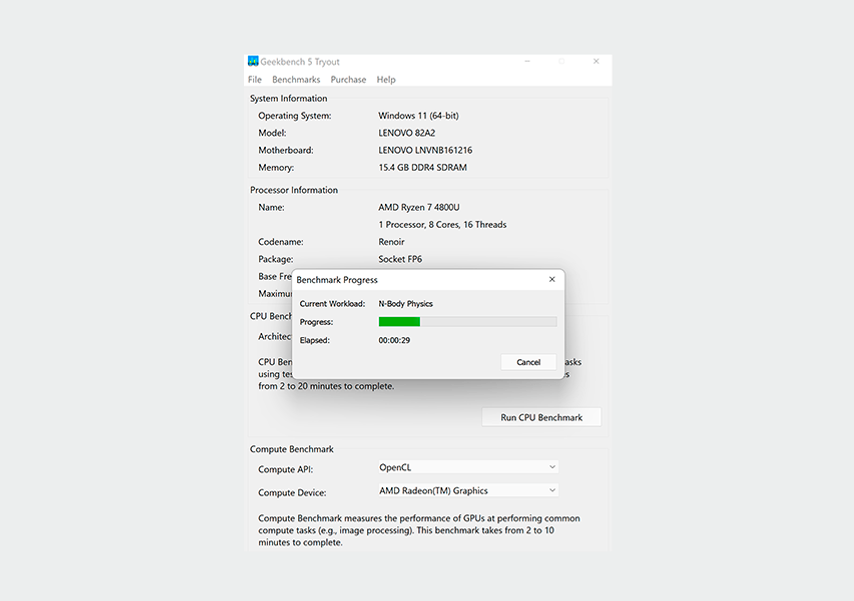Viewport: 854px width, 601px height.
Task: Minimize the Geekbench 5 Tryout window
Action: (527, 62)
